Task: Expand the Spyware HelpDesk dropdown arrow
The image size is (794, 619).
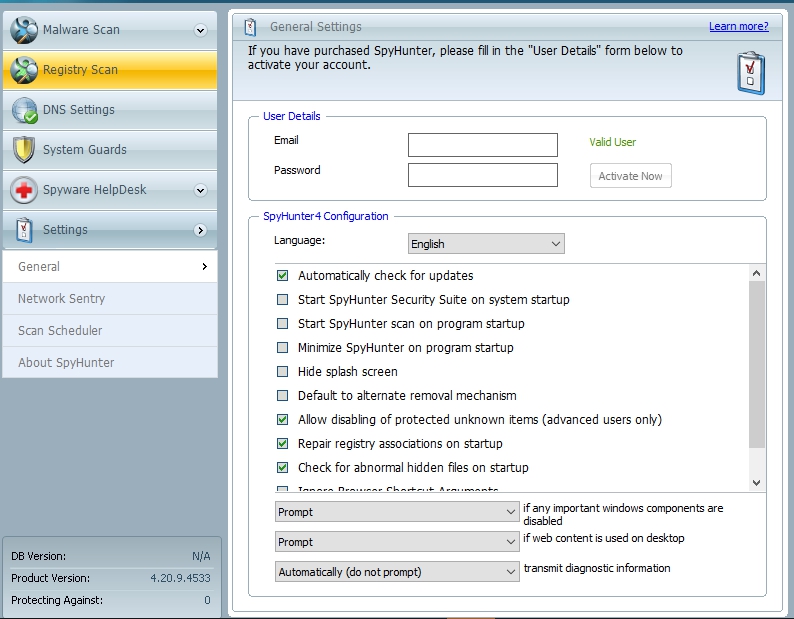Action: [201, 190]
